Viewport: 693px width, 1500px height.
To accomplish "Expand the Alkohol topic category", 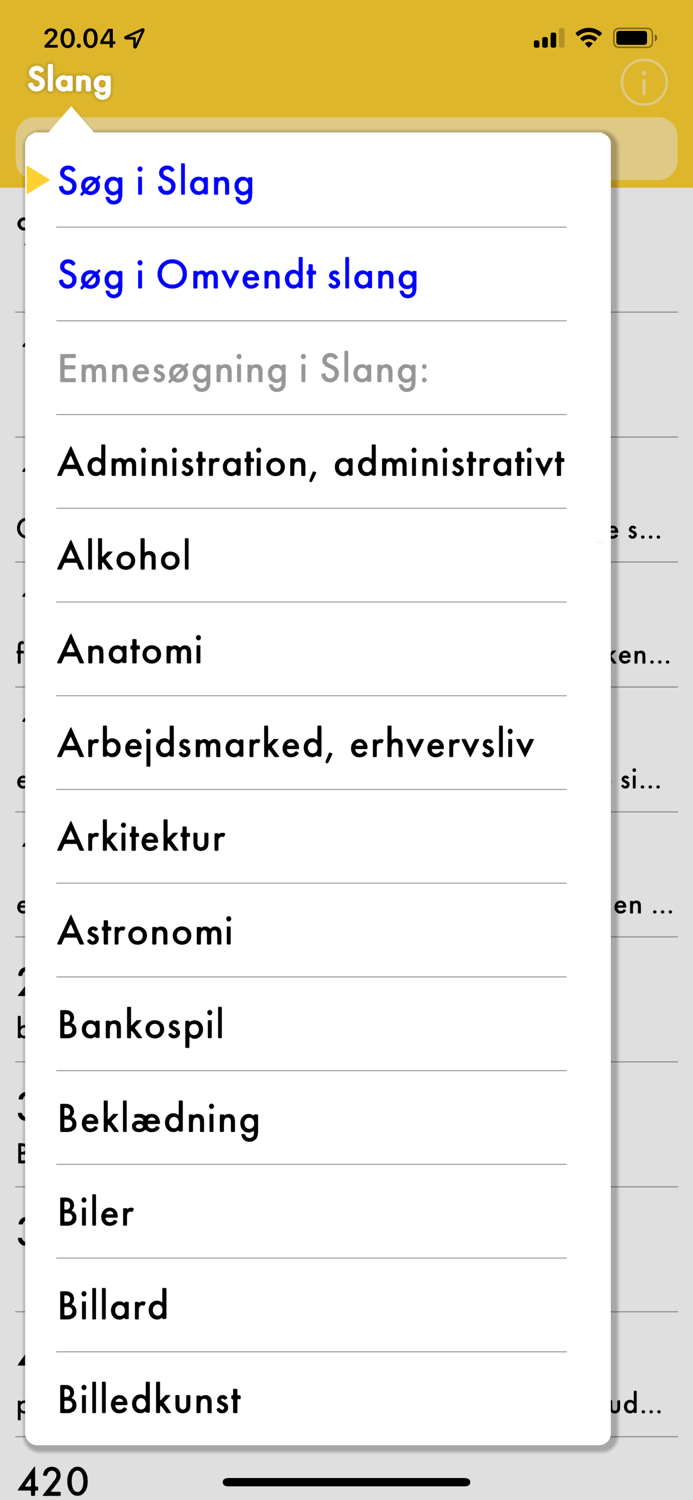I will point(123,556).
